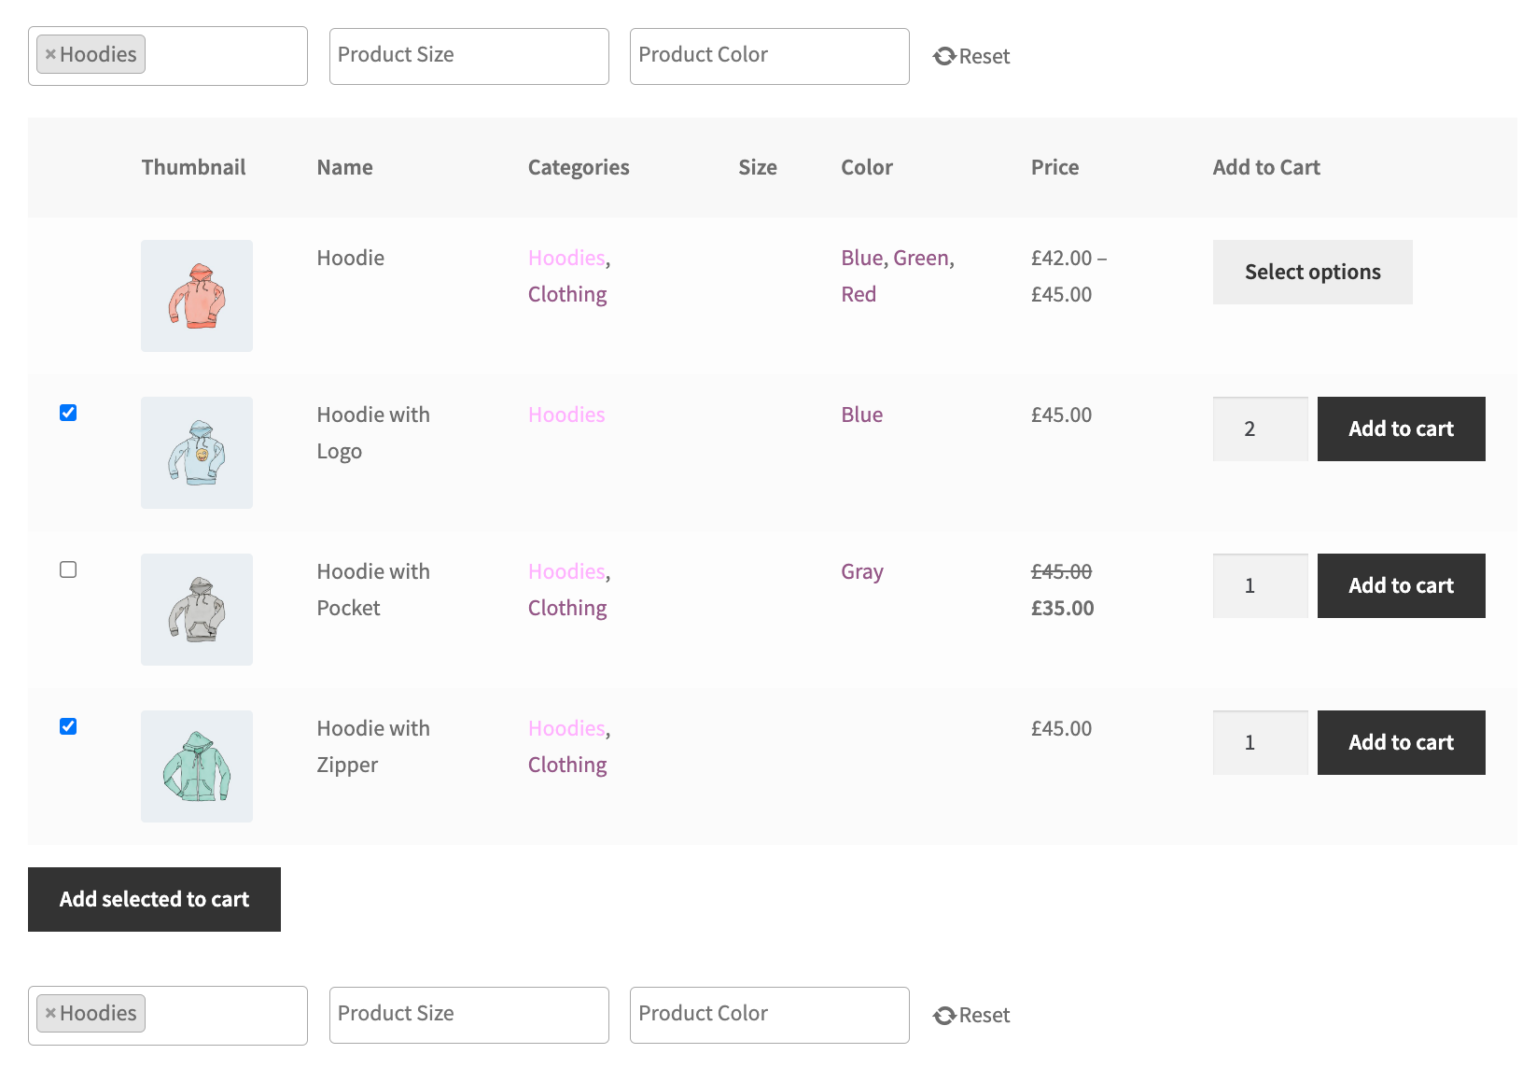Open the Product Color dropdown

click(769, 56)
